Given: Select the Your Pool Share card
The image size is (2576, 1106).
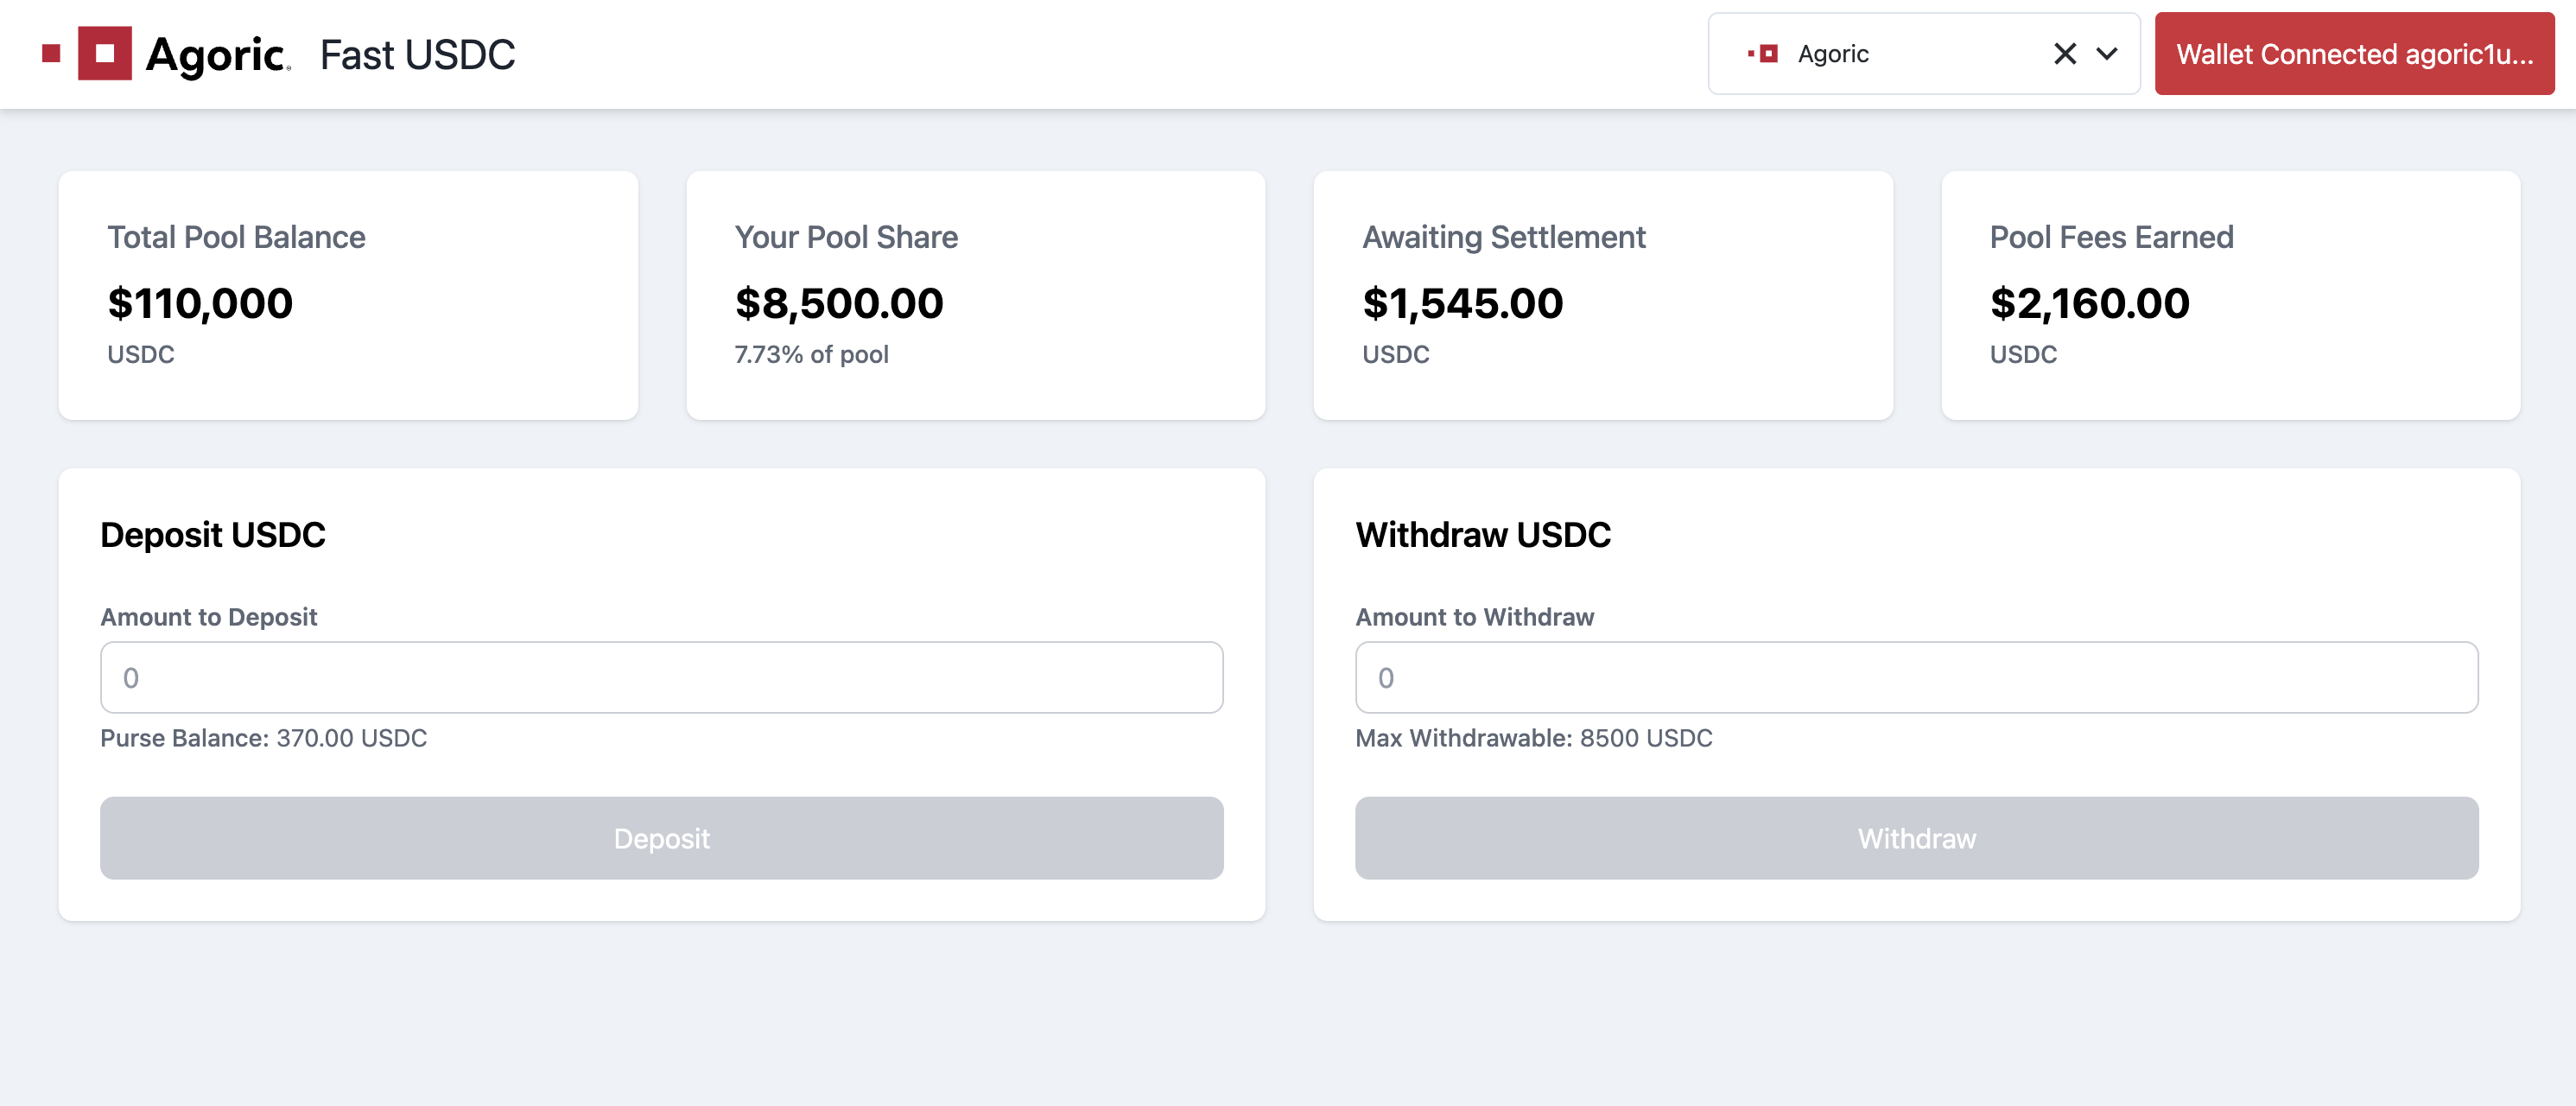Looking at the screenshot, I should [975, 294].
